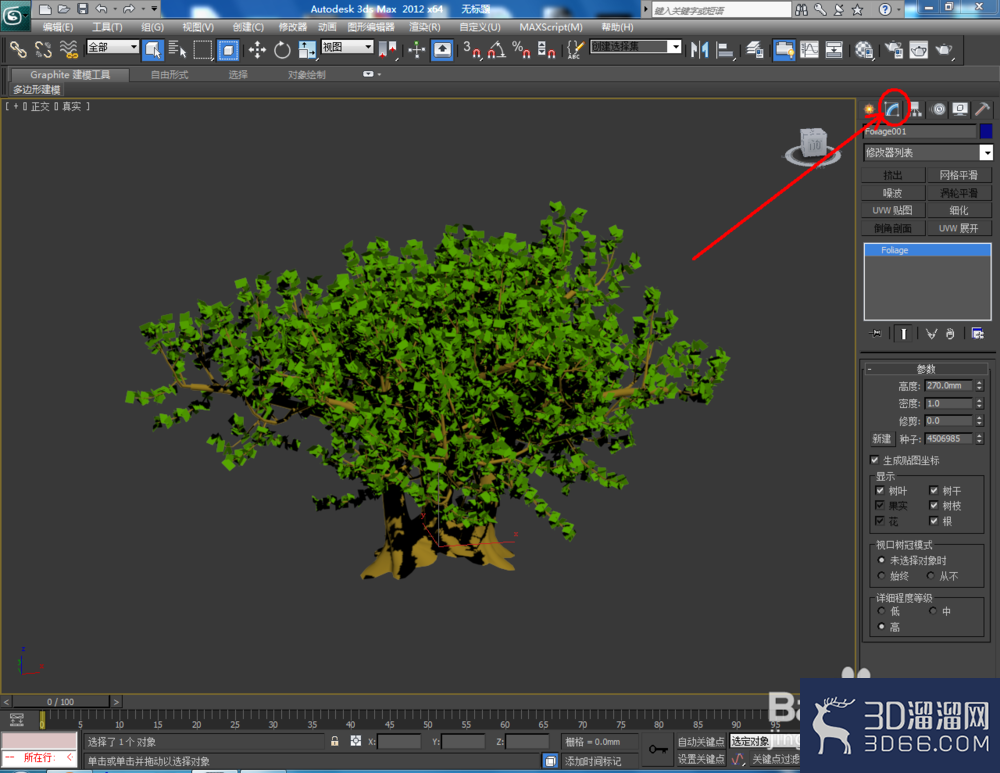Toggle Percent Snap

pos(521,49)
